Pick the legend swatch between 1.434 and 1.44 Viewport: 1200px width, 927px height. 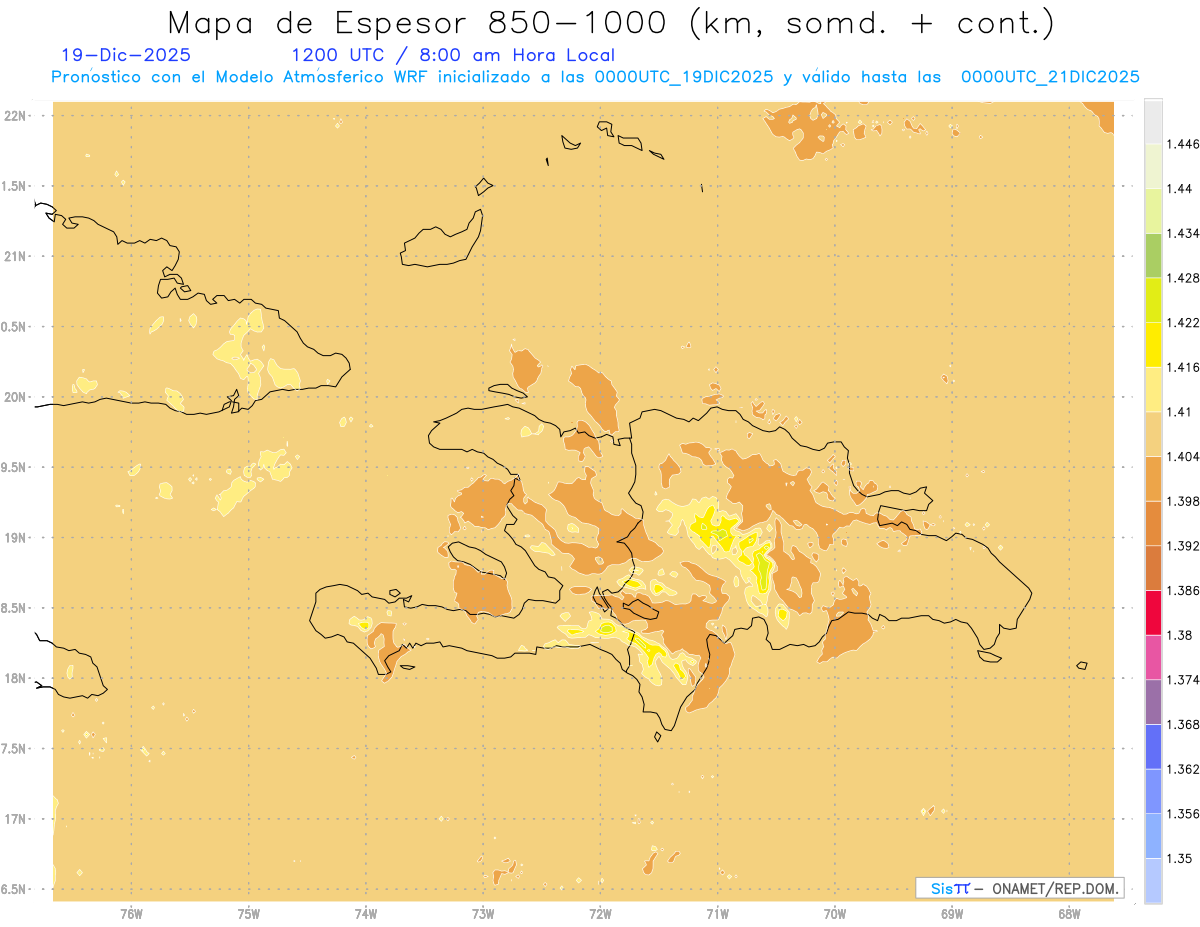(1153, 211)
